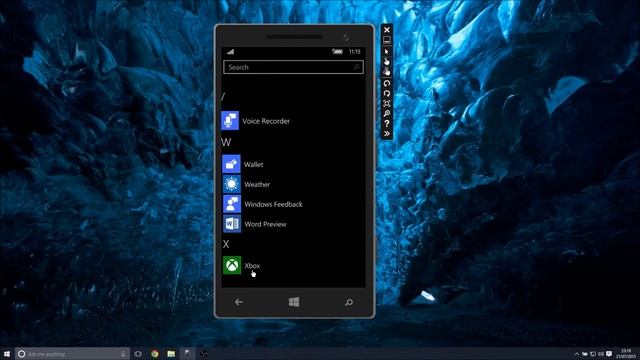Viewport: 640px width, 360px height.
Task: Select the 'Word Preview' label
Action: (265, 224)
